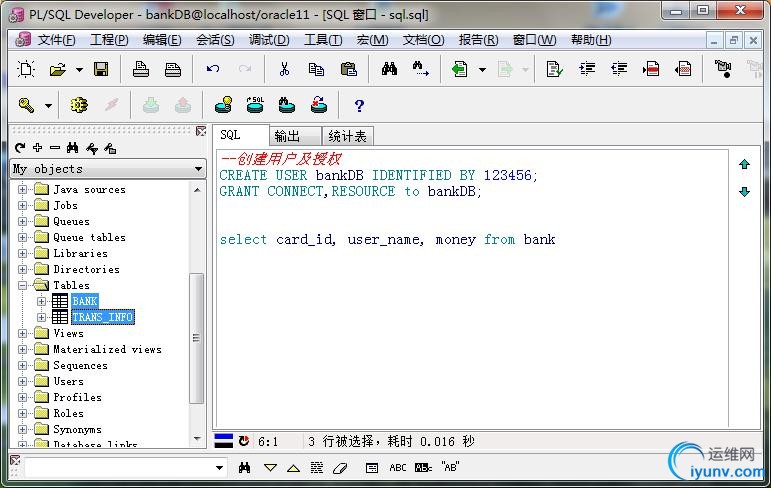Click the green navigate-back arrow icon
771x488 pixels.
tap(460, 69)
